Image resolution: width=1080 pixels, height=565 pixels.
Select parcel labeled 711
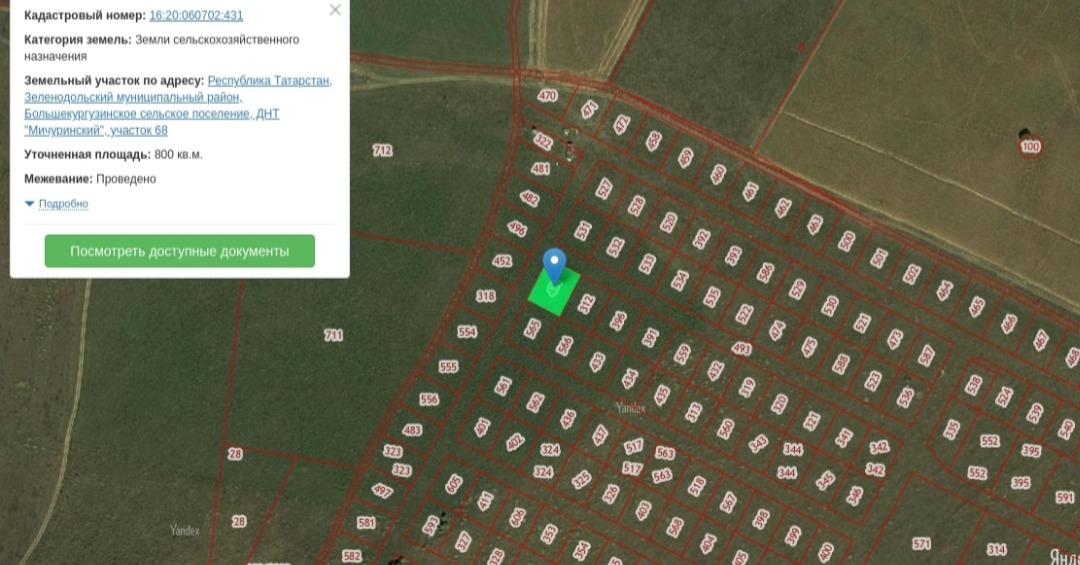333,336
